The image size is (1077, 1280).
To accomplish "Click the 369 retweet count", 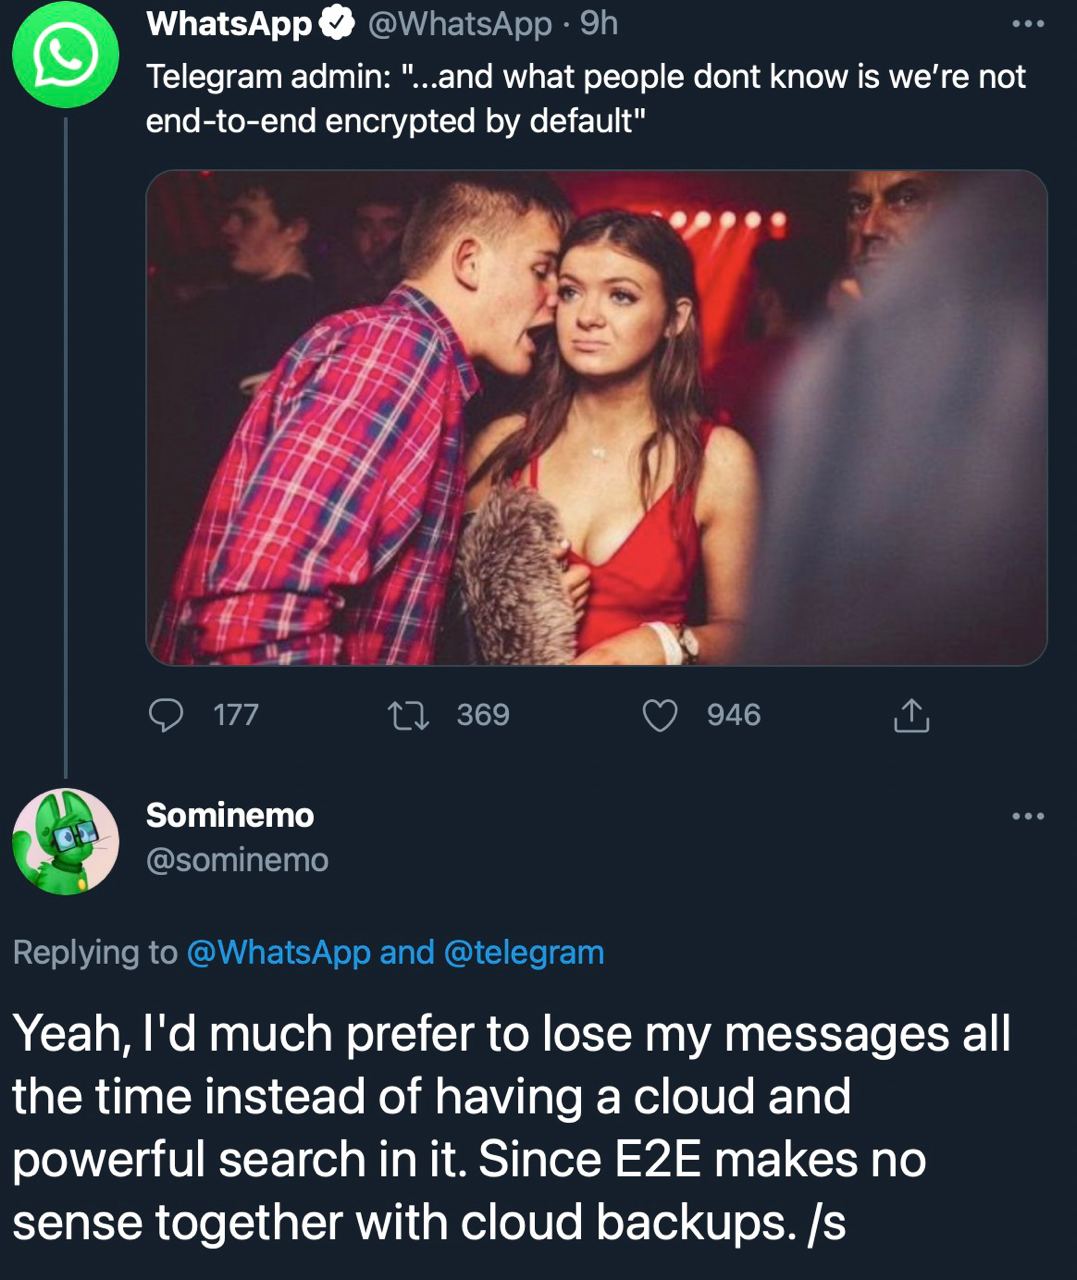I will [483, 715].
